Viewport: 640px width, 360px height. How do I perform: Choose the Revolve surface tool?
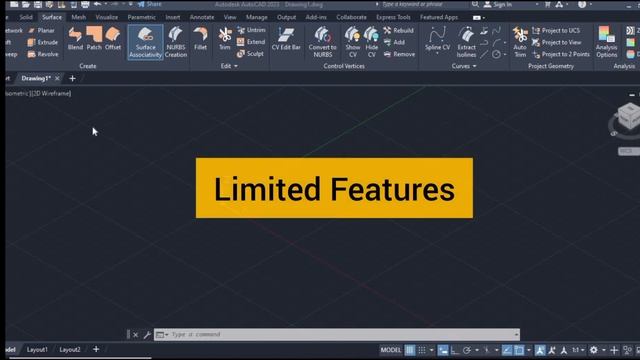tap(42, 54)
